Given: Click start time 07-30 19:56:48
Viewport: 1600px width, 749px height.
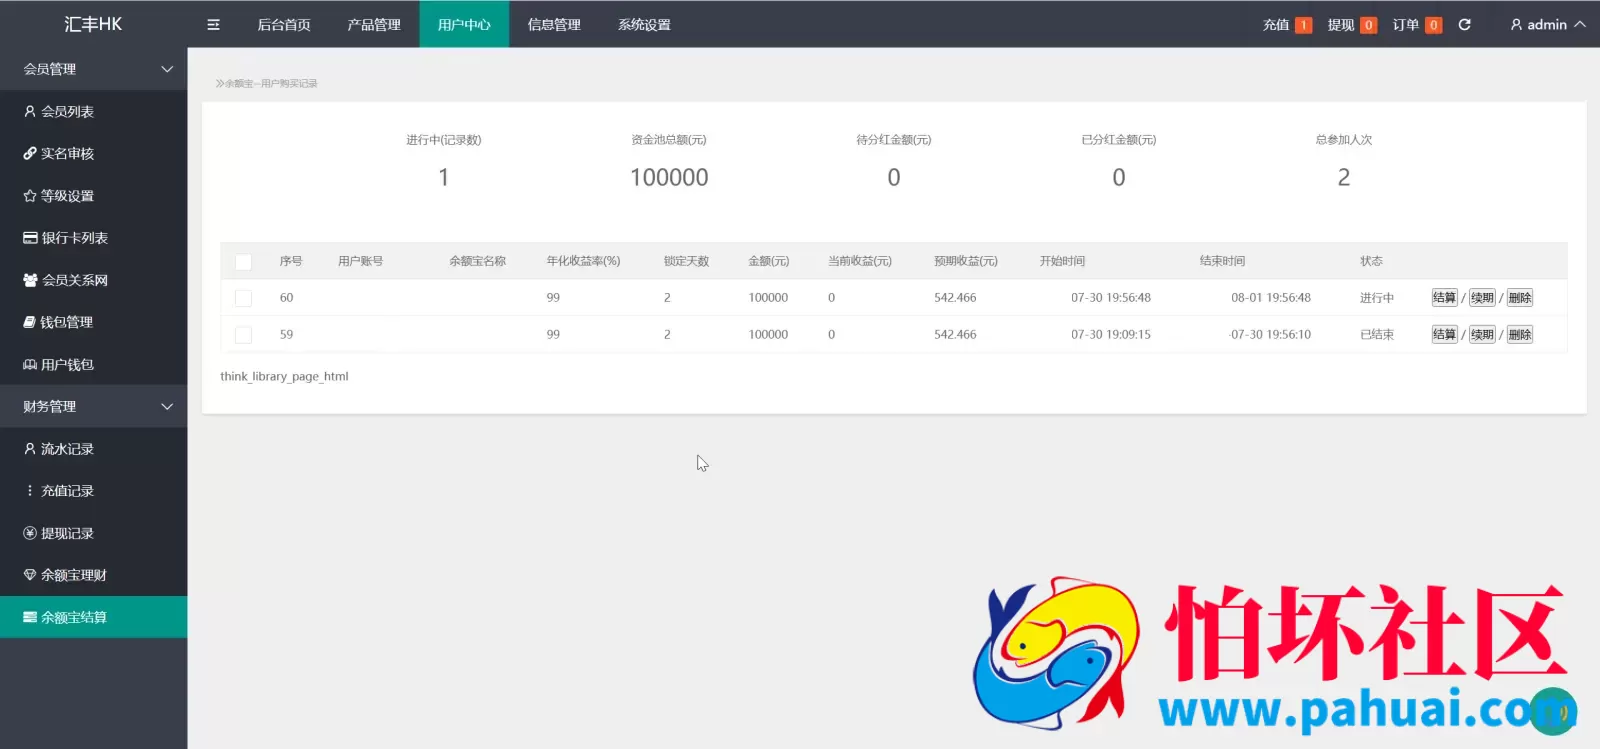Looking at the screenshot, I should click(1111, 298).
